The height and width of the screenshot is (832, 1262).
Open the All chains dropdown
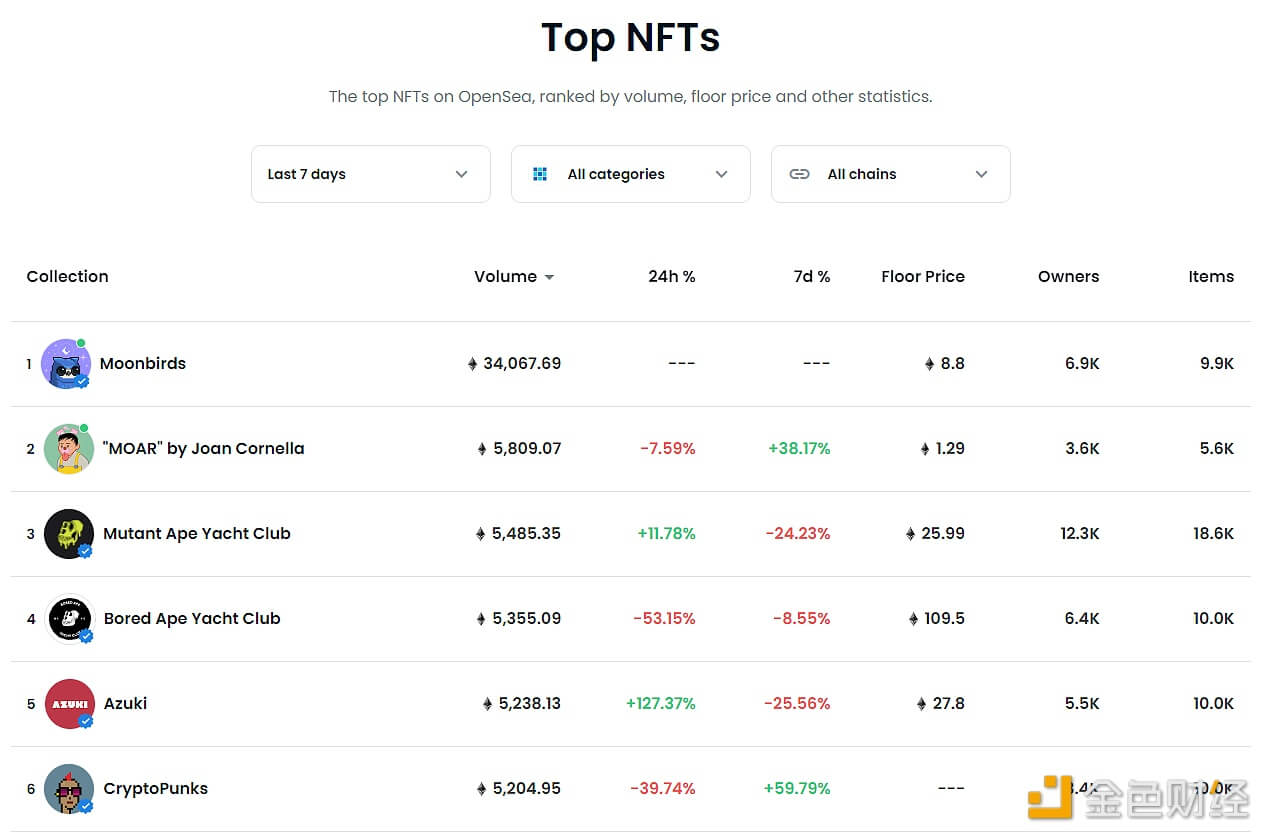click(891, 174)
